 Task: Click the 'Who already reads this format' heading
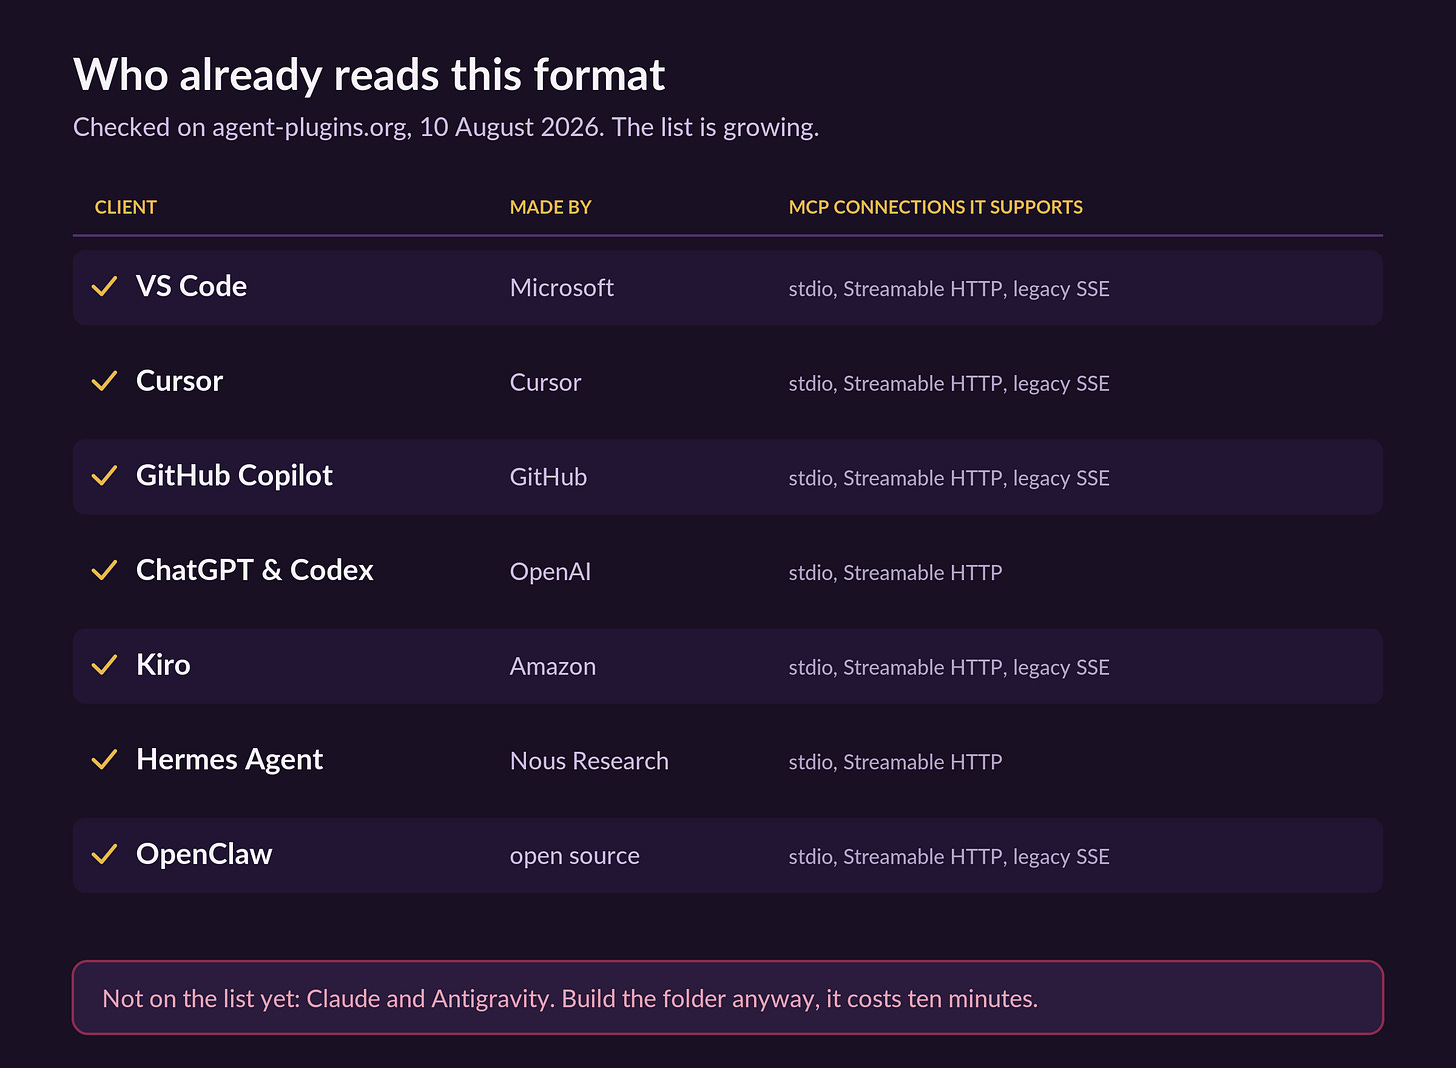(369, 75)
